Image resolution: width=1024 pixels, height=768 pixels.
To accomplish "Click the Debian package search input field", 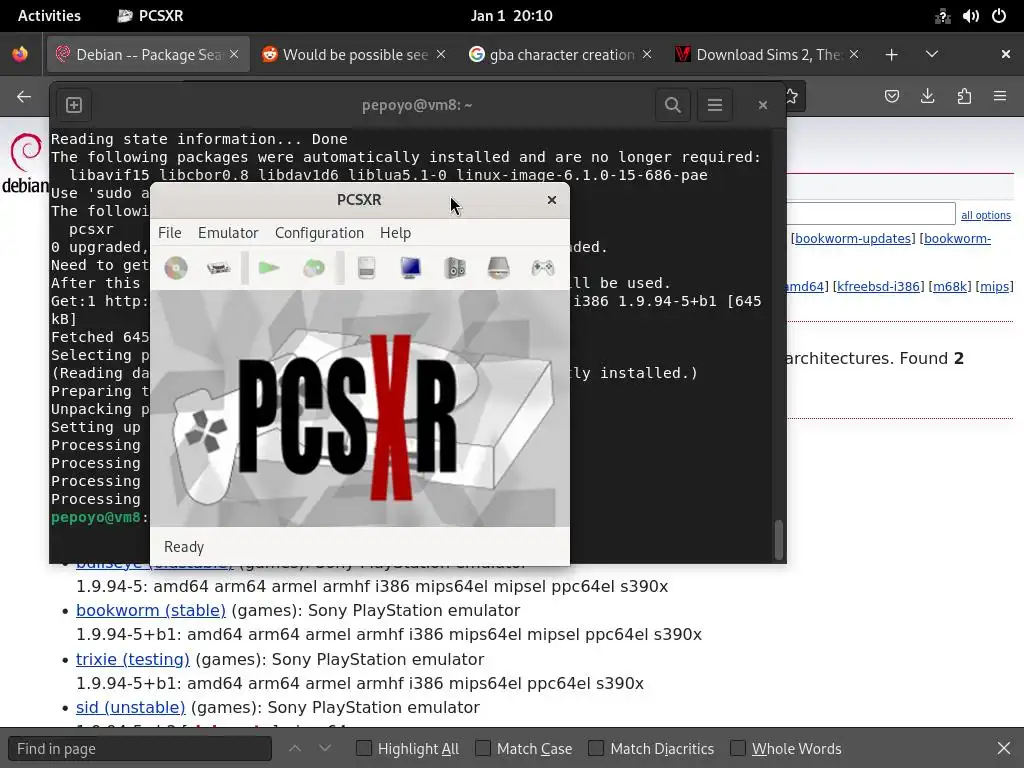I will pyautogui.click(x=871, y=214).
